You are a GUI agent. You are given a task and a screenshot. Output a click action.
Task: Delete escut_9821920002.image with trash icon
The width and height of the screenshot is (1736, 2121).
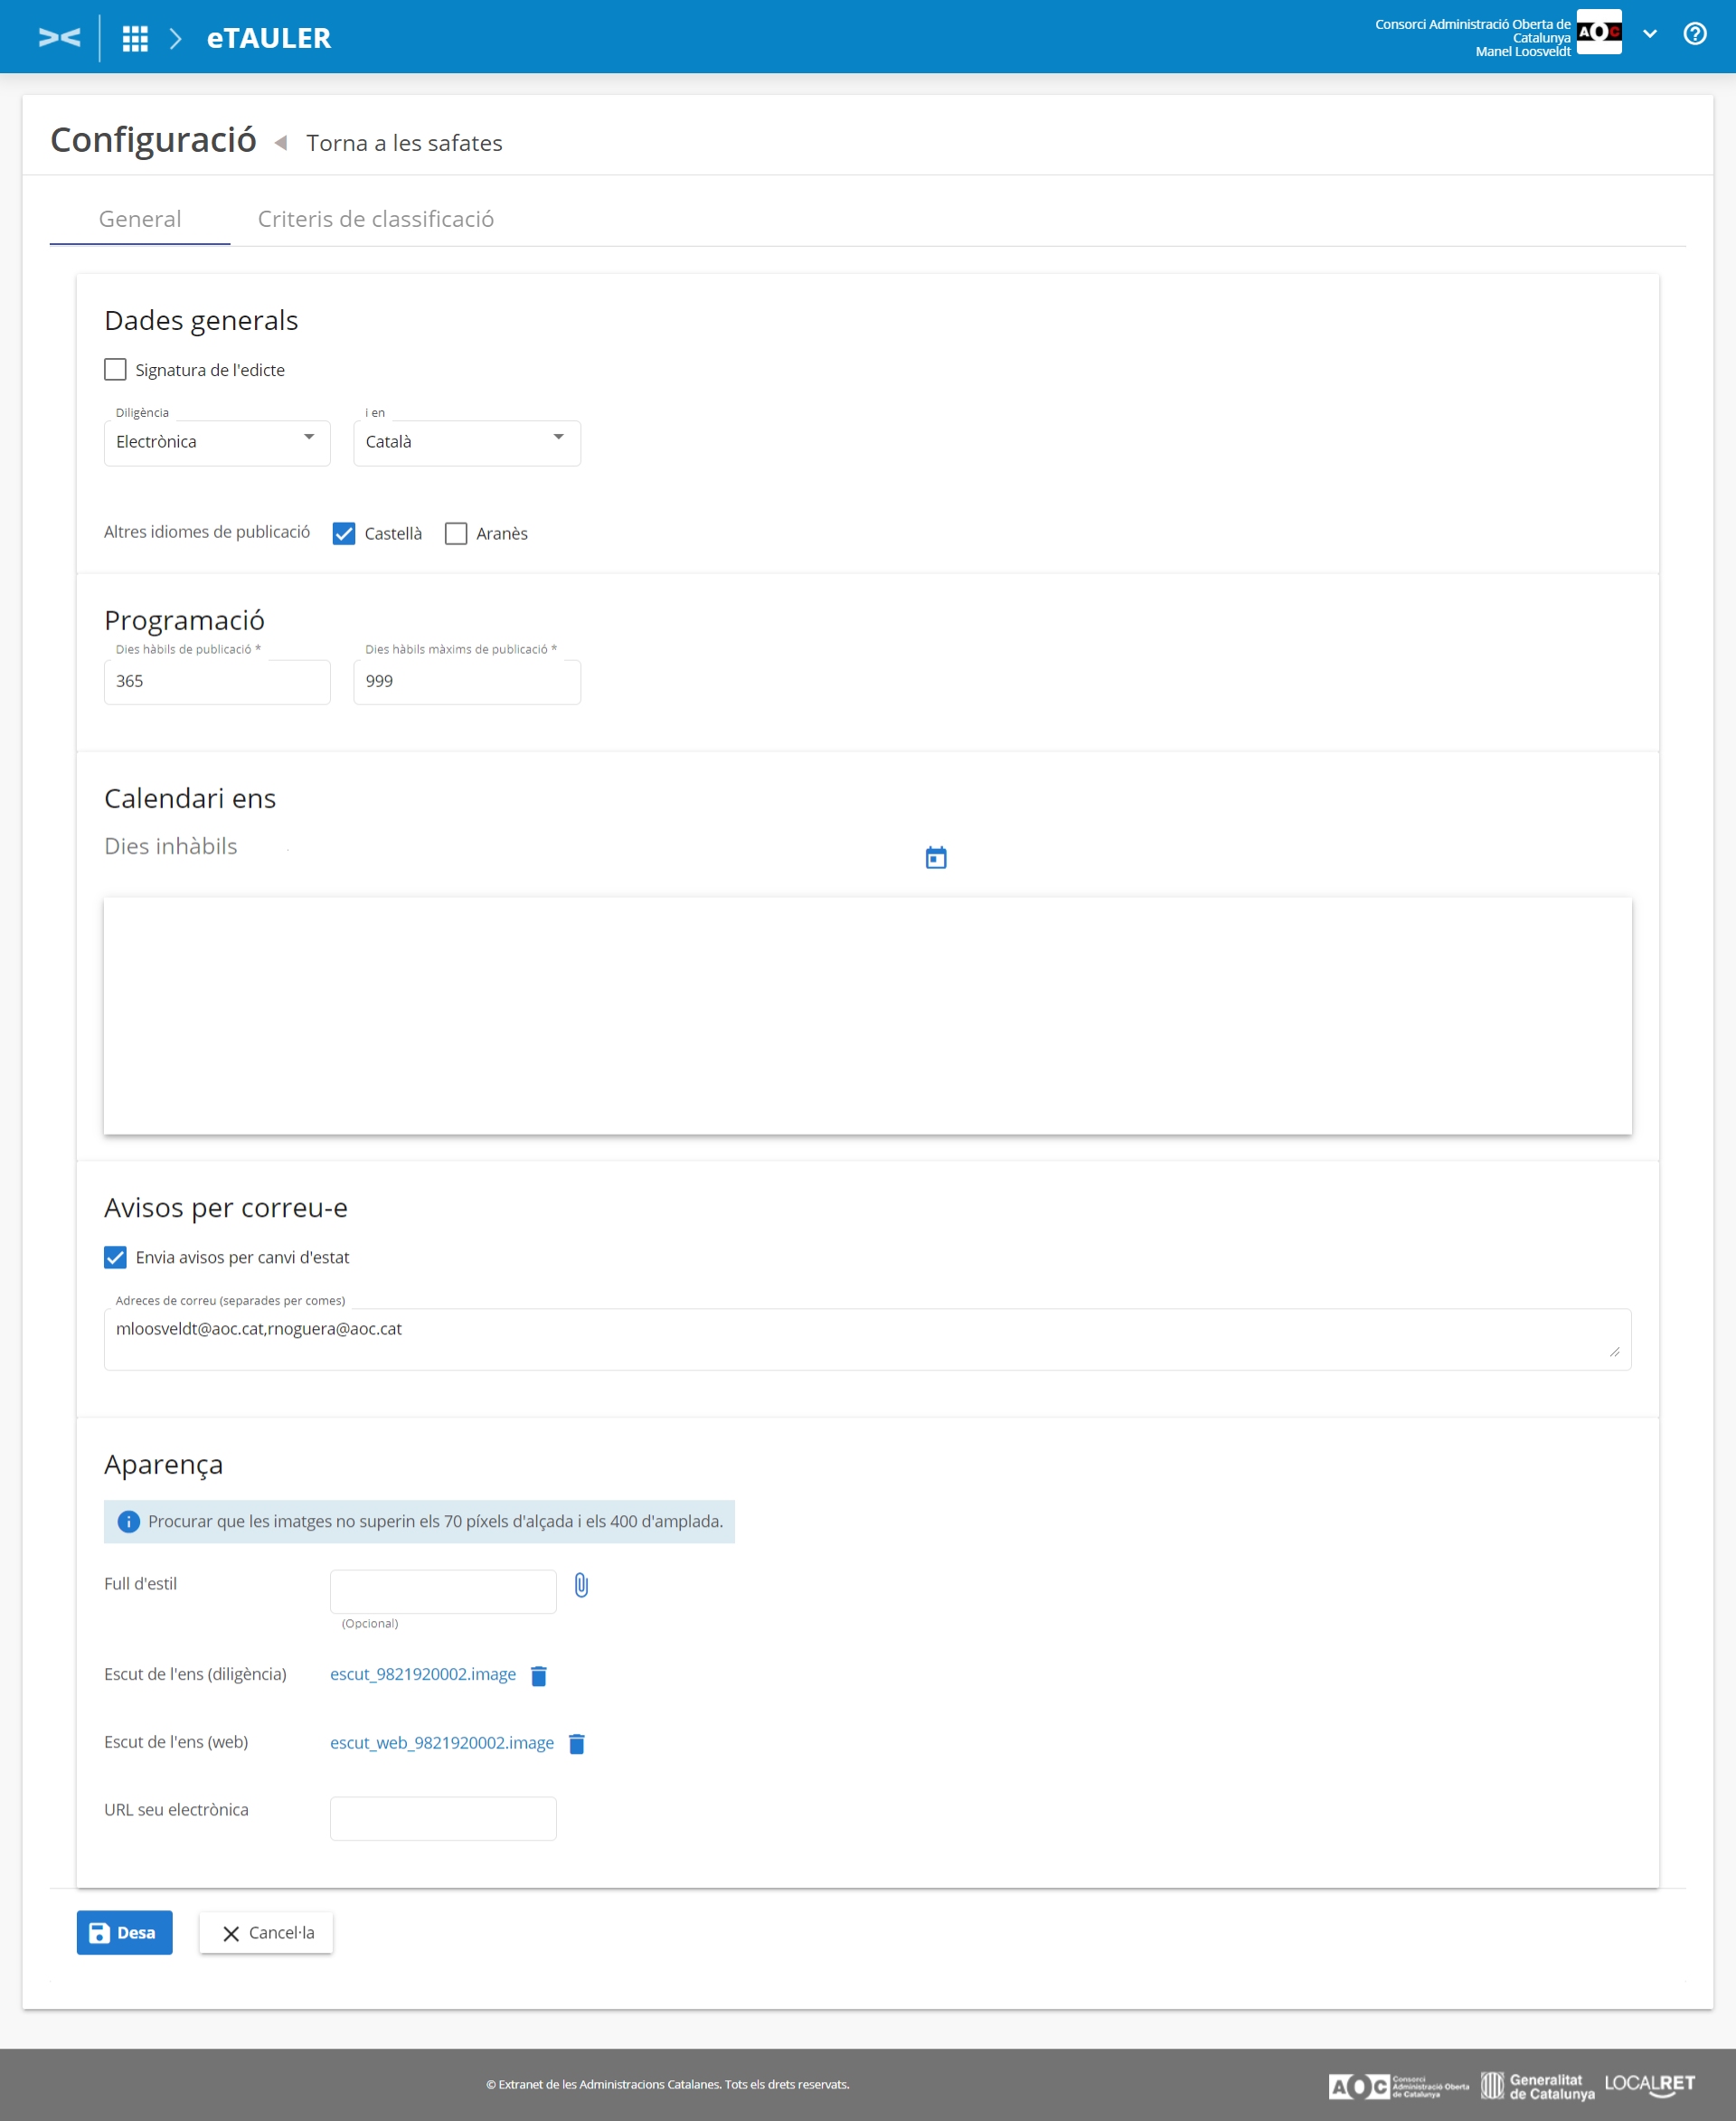click(x=539, y=1676)
